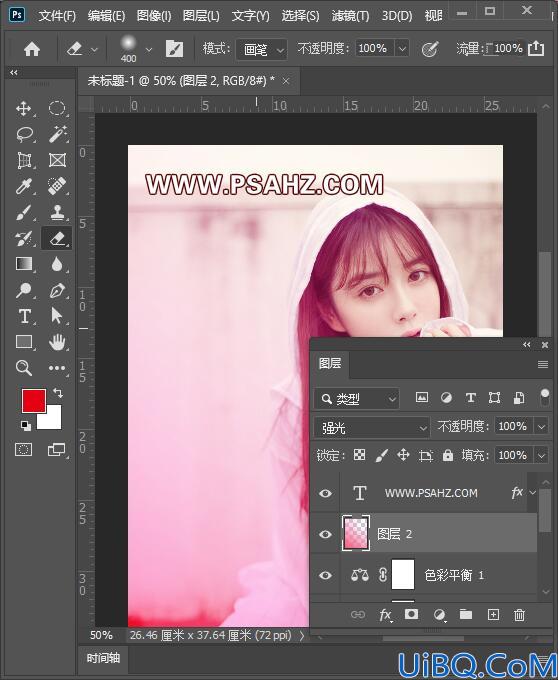Open the brush preset picker dropdown
The height and width of the screenshot is (680, 558).
[149, 49]
